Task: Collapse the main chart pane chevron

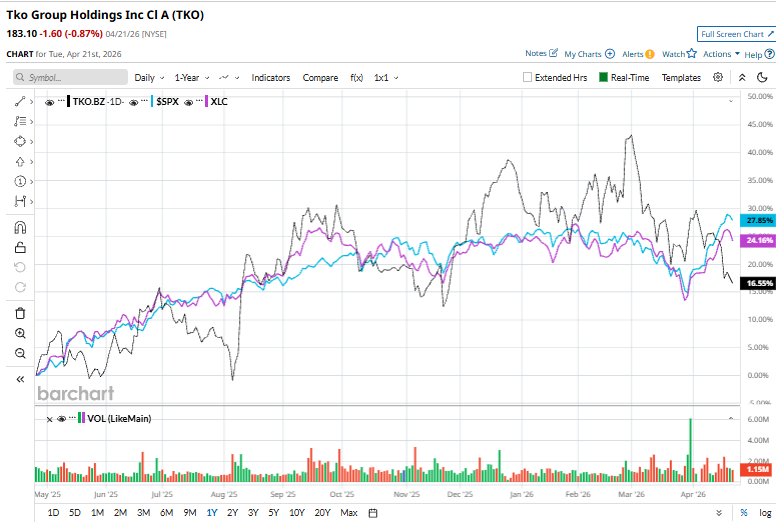Action: point(731,101)
